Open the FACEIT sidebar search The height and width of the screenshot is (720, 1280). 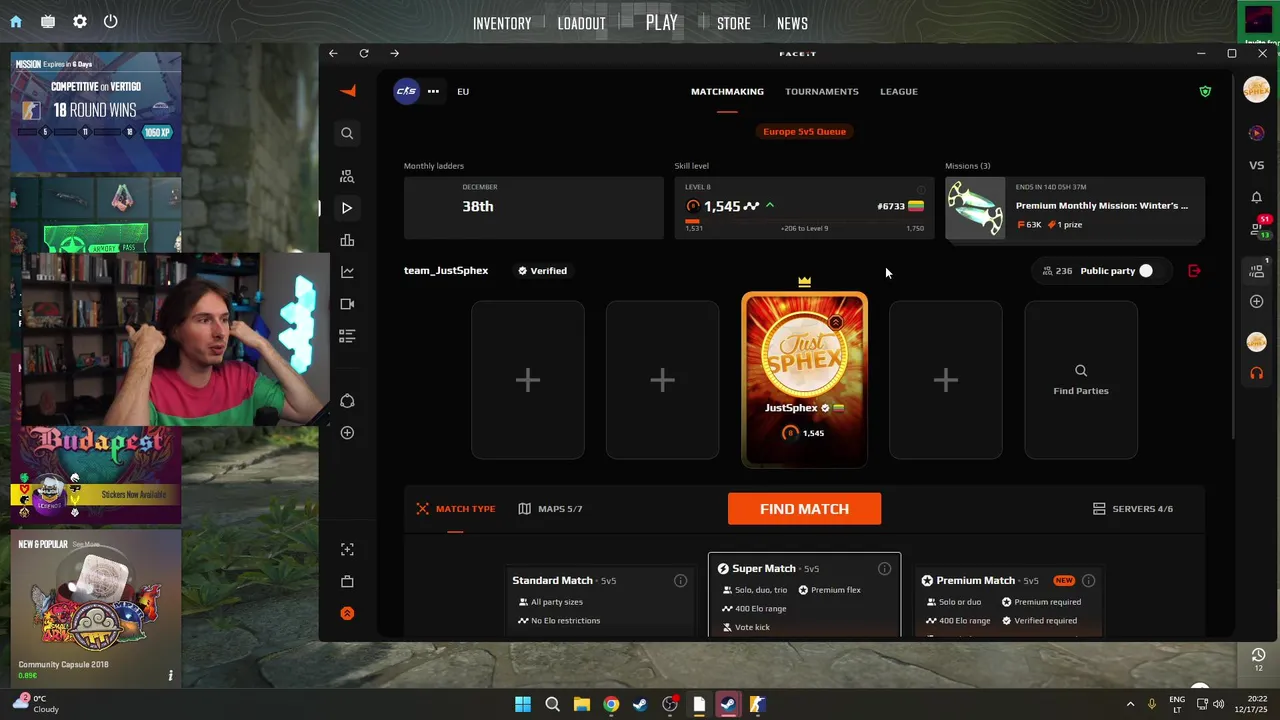coord(347,133)
